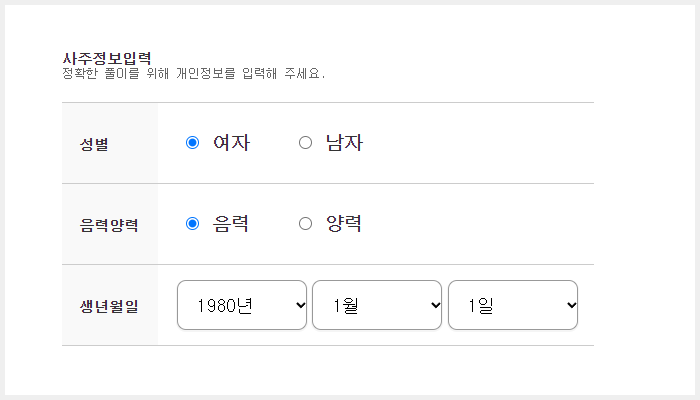700x400 pixels.
Task: Click the subtitle text 정확한 풀이를 위해
Action: point(116,73)
